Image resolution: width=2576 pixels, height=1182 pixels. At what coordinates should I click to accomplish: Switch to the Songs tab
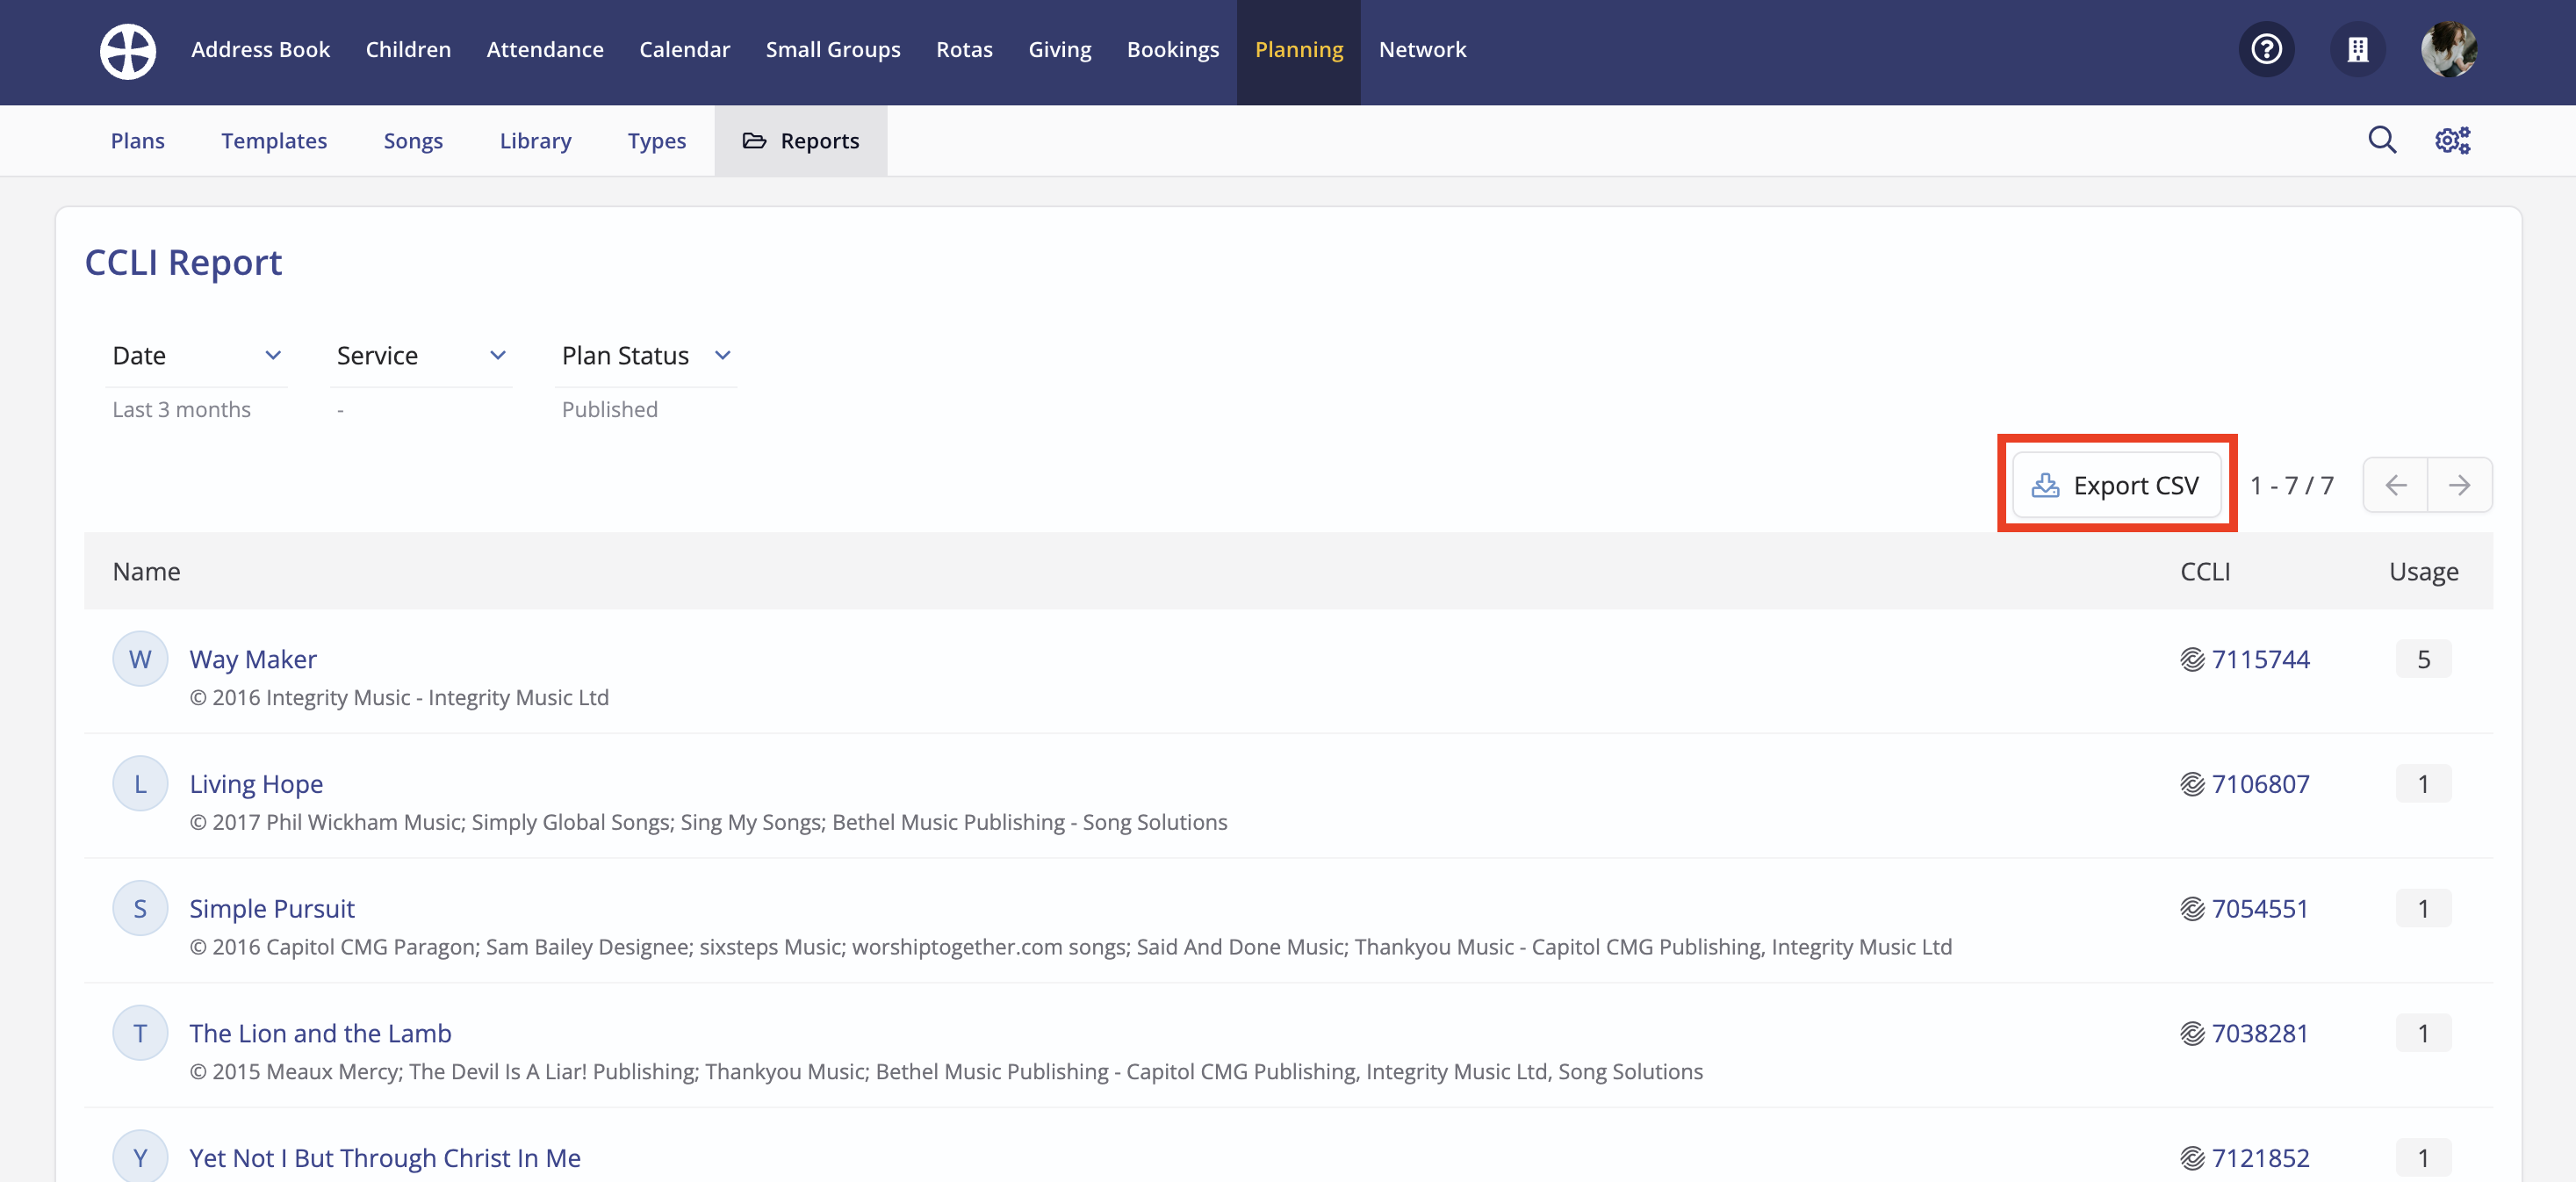click(413, 141)
